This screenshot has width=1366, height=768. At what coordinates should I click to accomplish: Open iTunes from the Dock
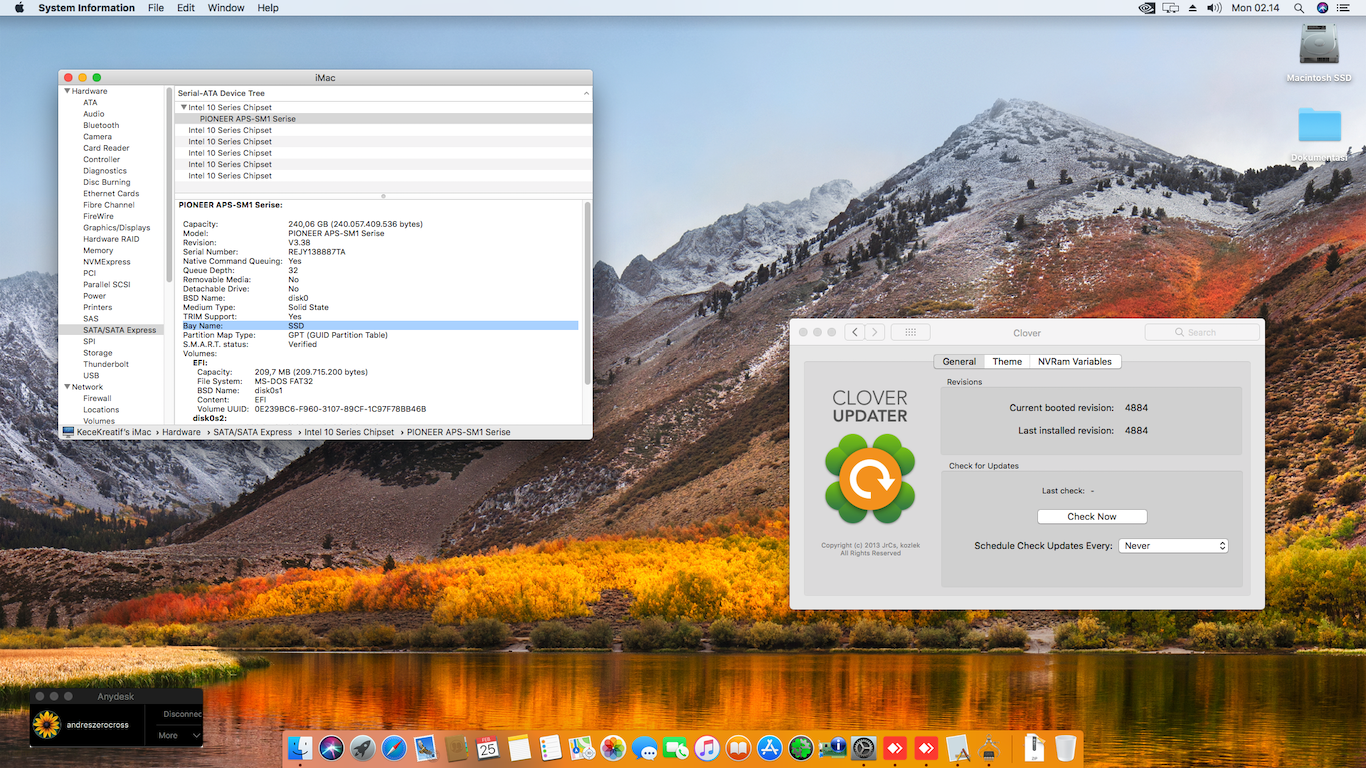[707, 748]
